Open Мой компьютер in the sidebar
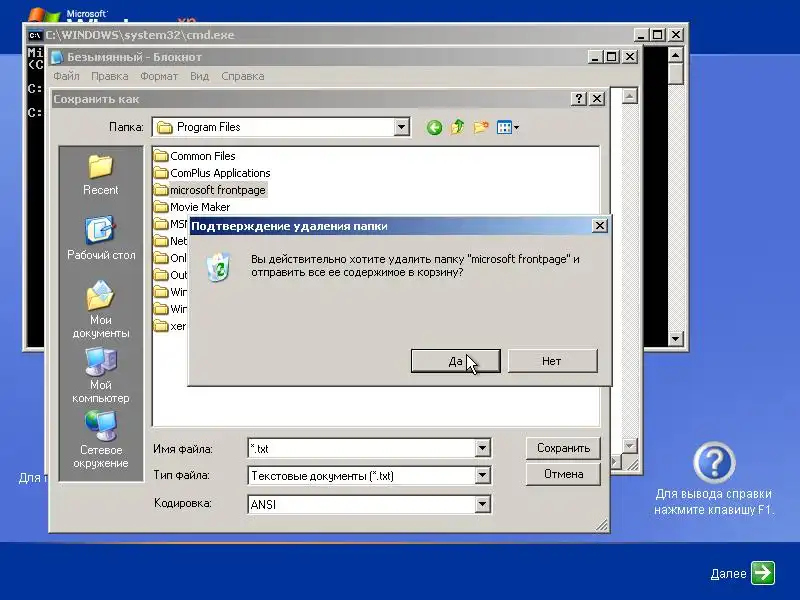This screenshot has height=600, width=800. [101, 375]
